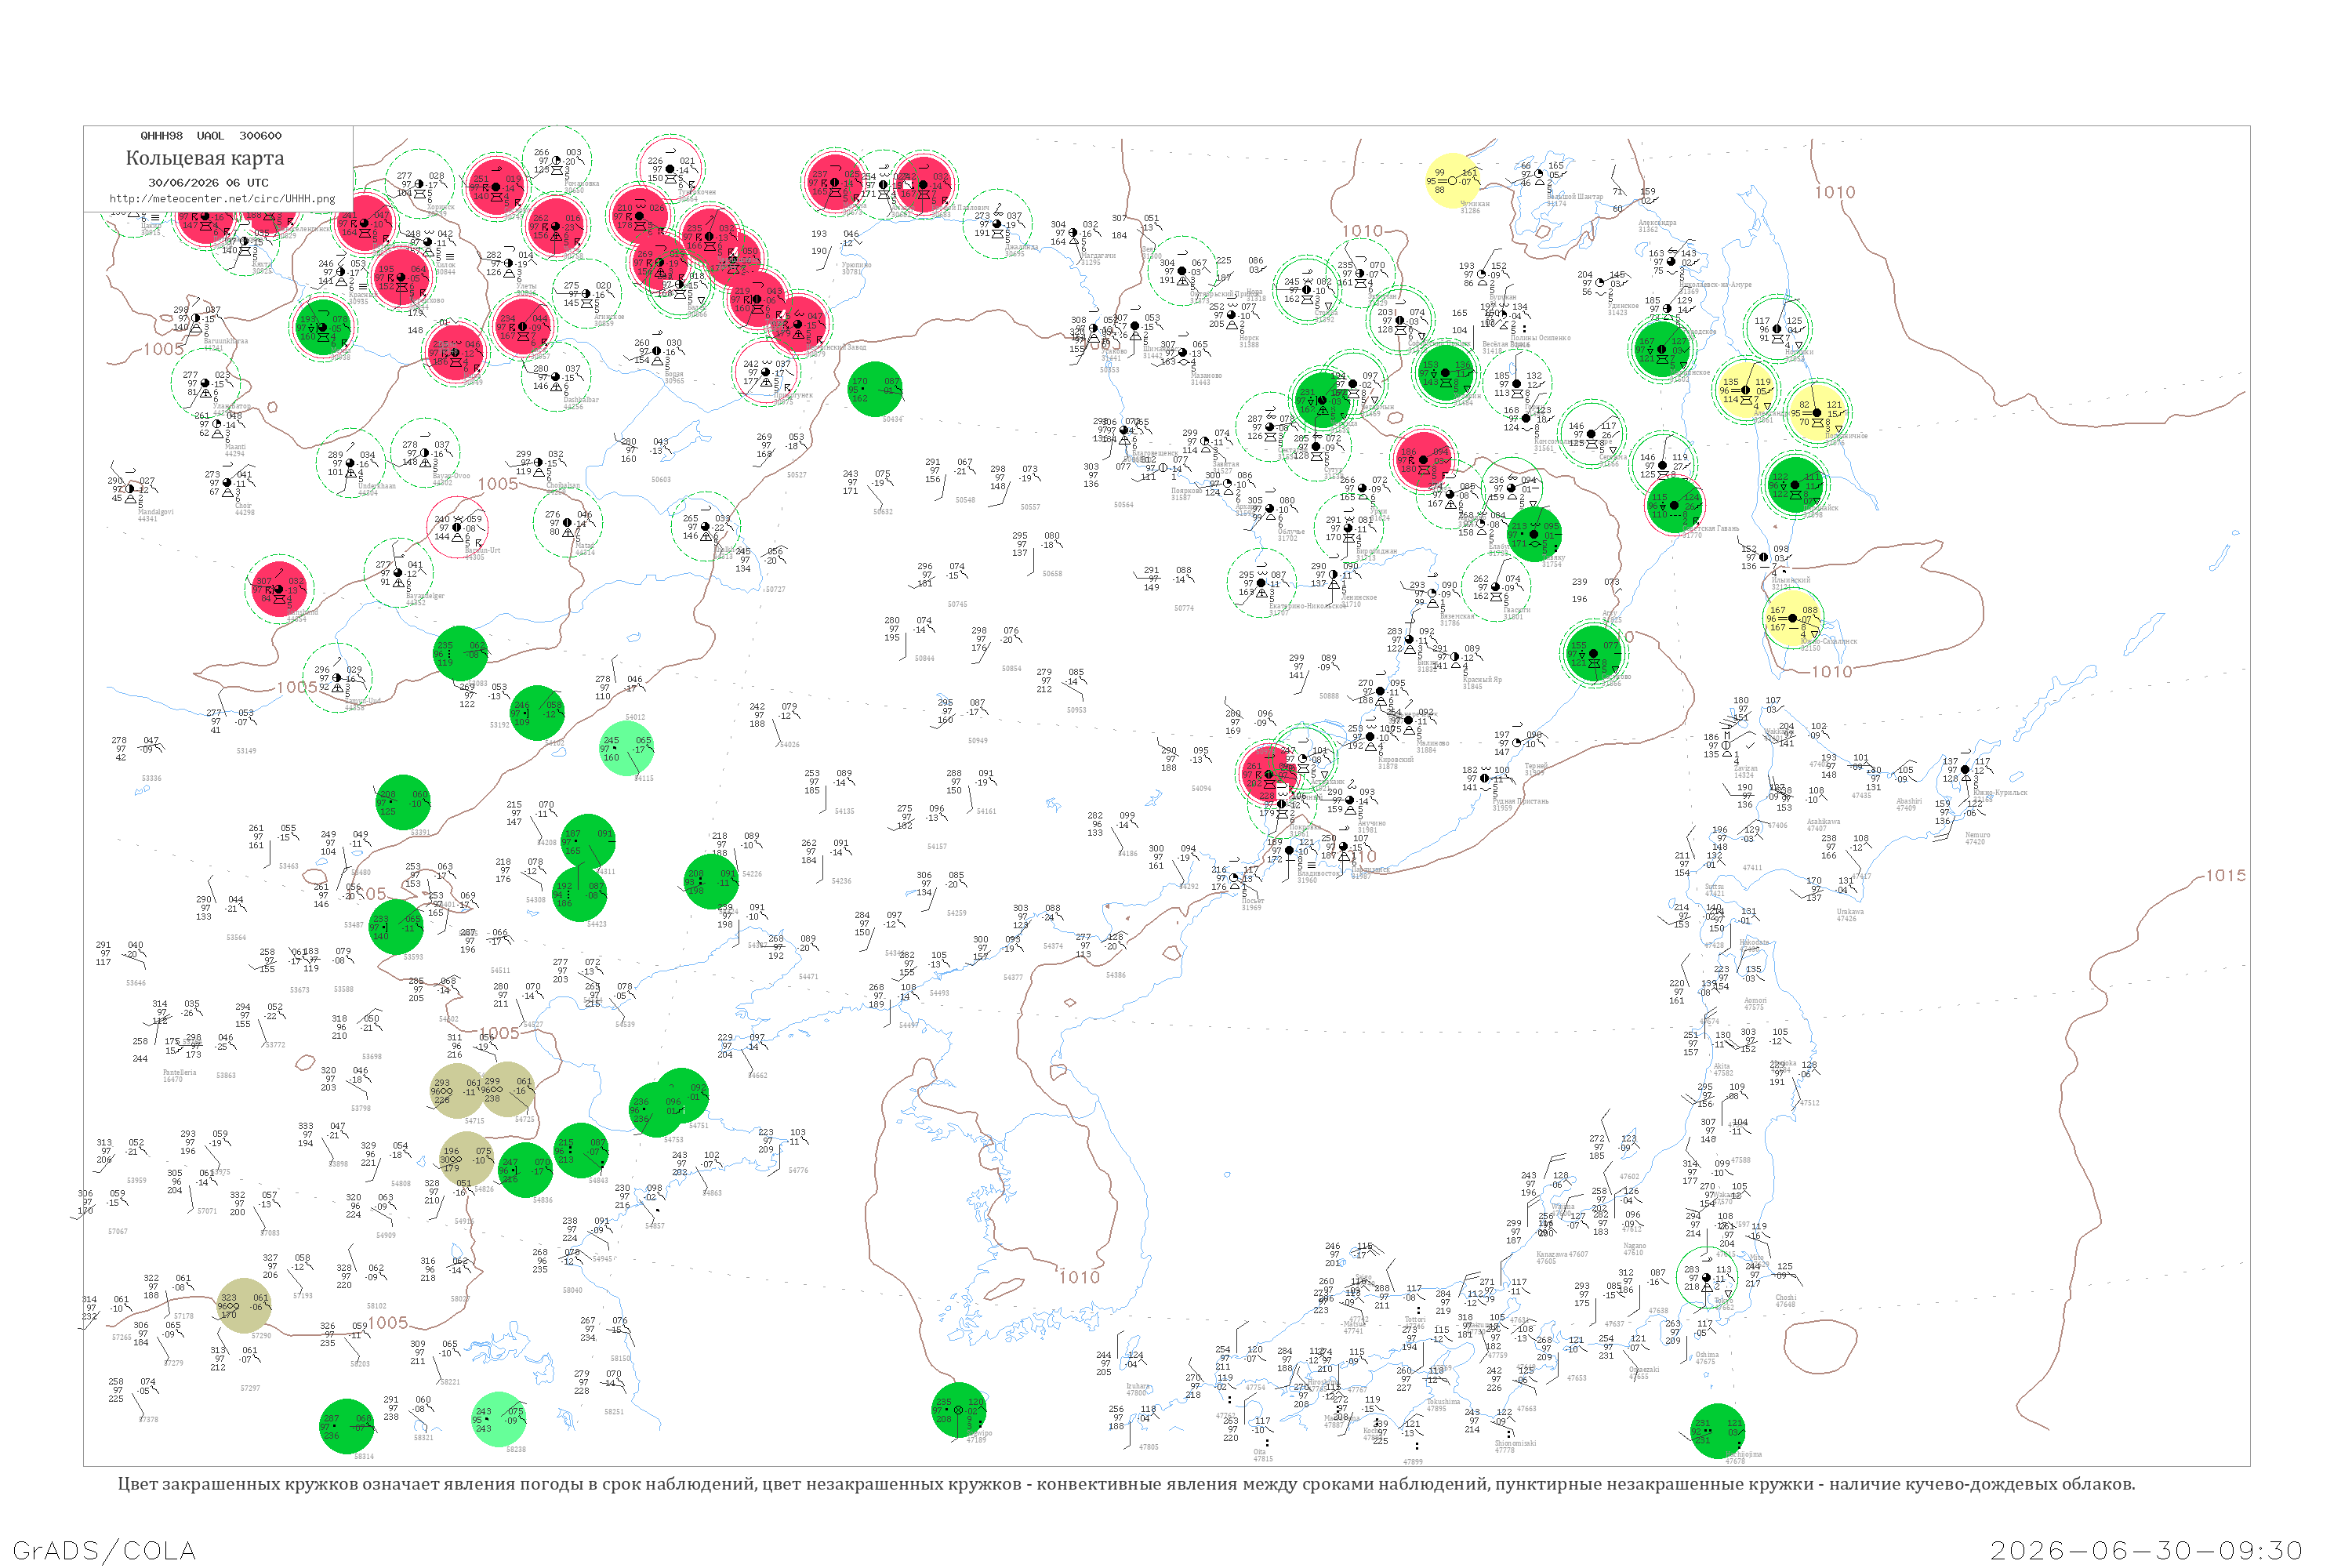
Task: Click the green Тивяку 31754 station circle
Action: coord(1533,534)
